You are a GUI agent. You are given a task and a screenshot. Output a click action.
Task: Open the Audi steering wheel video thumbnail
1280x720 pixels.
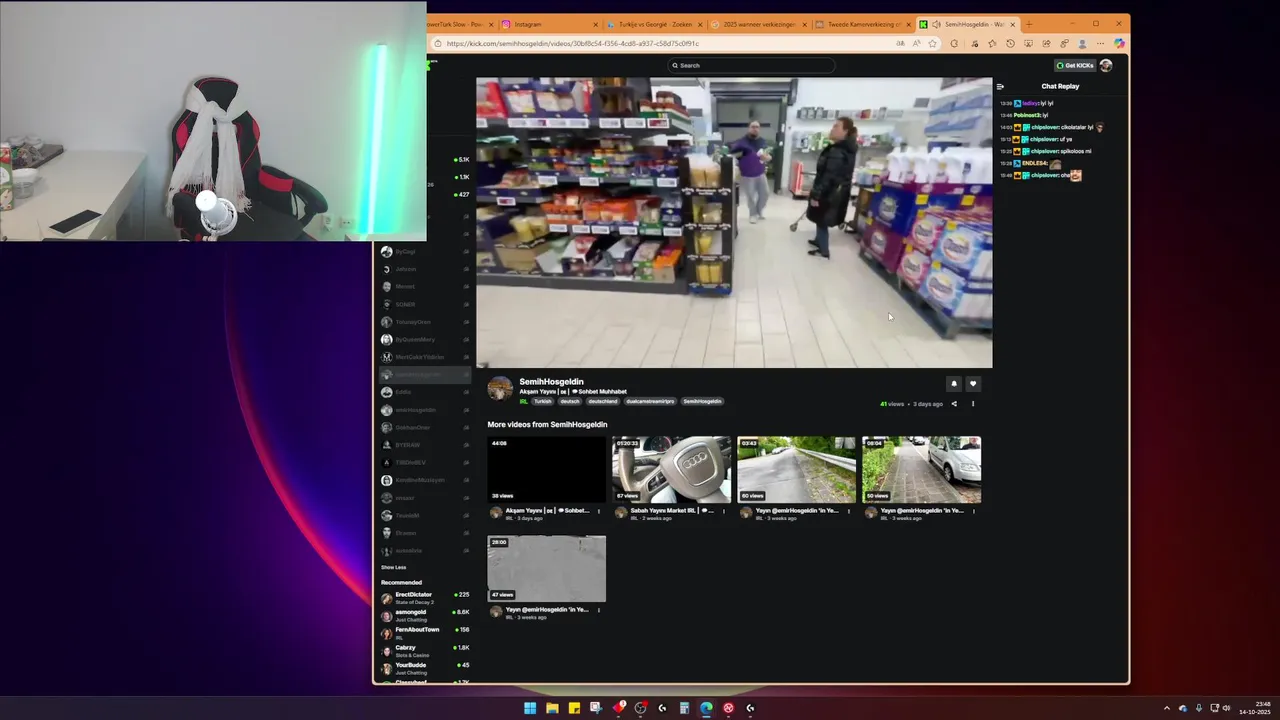[x=671, y=469]
